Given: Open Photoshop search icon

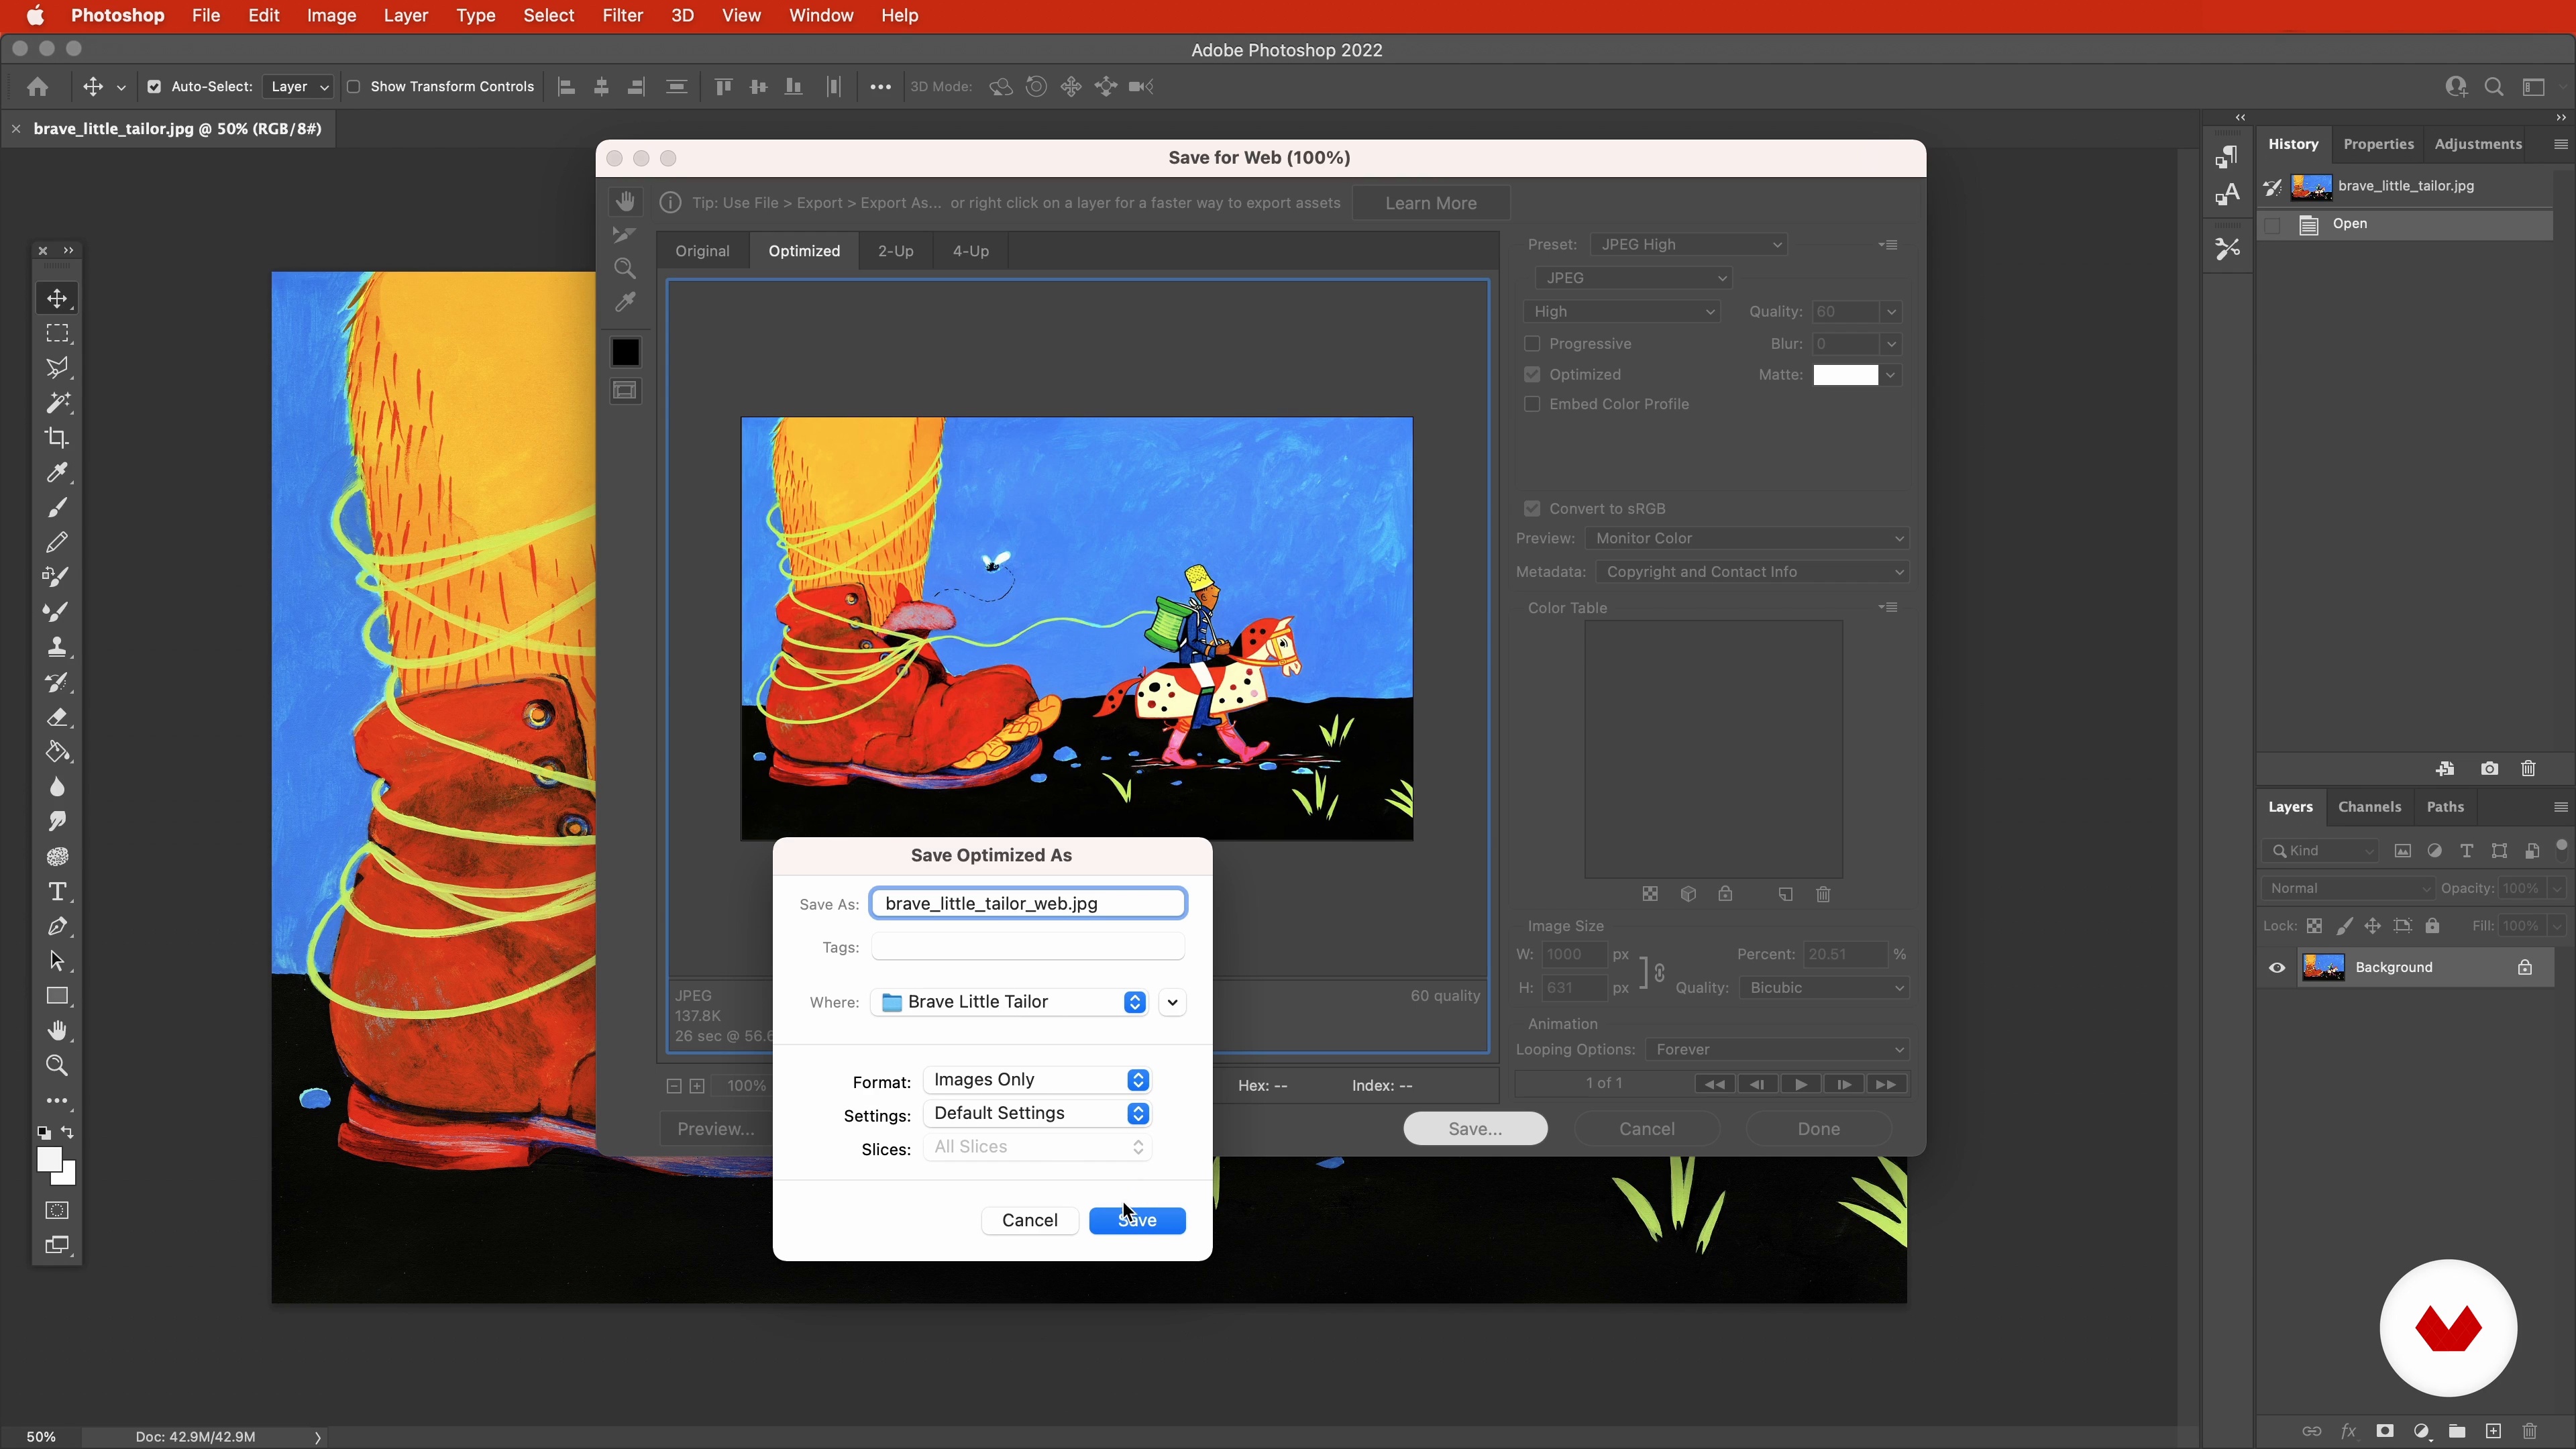Looking at the screenshot, I should (x=2494, y=87).
